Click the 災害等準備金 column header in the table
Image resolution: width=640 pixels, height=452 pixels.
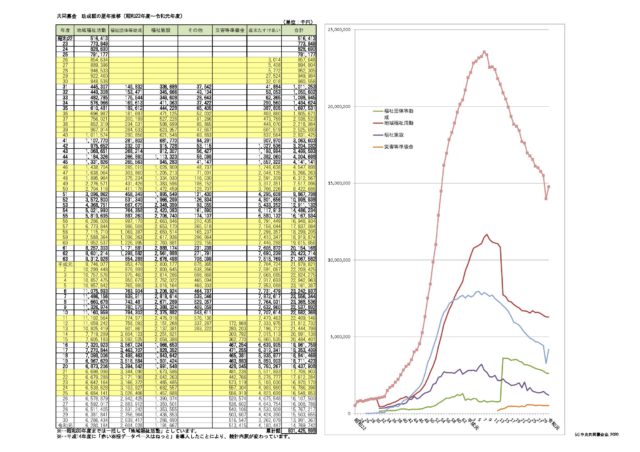tap(229, 30)
